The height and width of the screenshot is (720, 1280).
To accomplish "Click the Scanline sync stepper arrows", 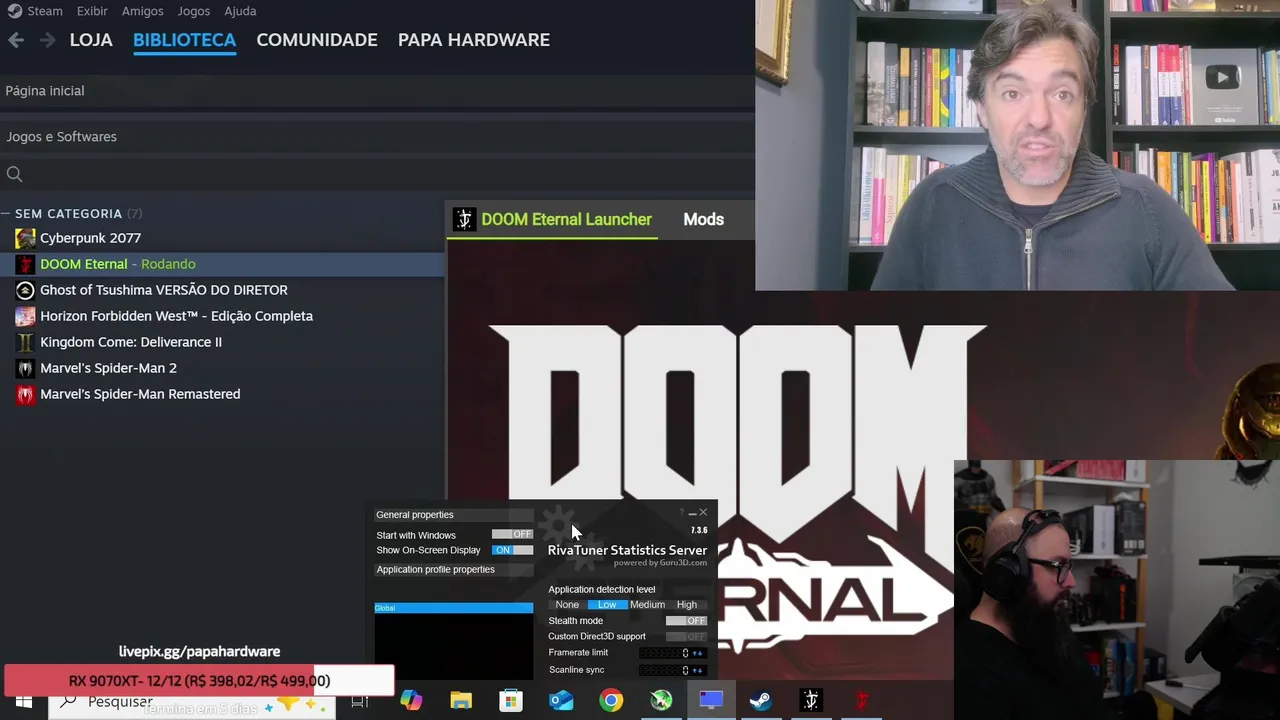I will 697,670.
